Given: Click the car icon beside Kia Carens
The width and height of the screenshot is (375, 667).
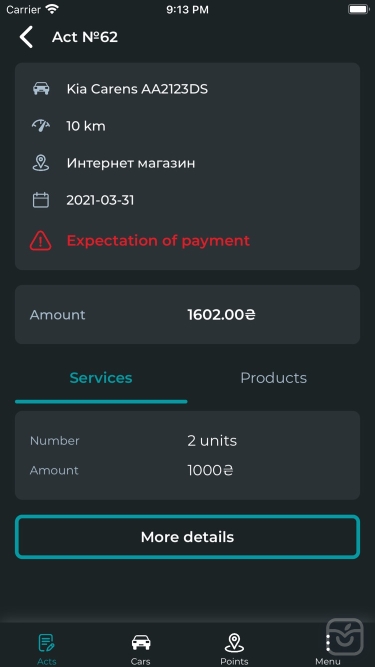Looking at the screenshot, I should coord(41,89).
